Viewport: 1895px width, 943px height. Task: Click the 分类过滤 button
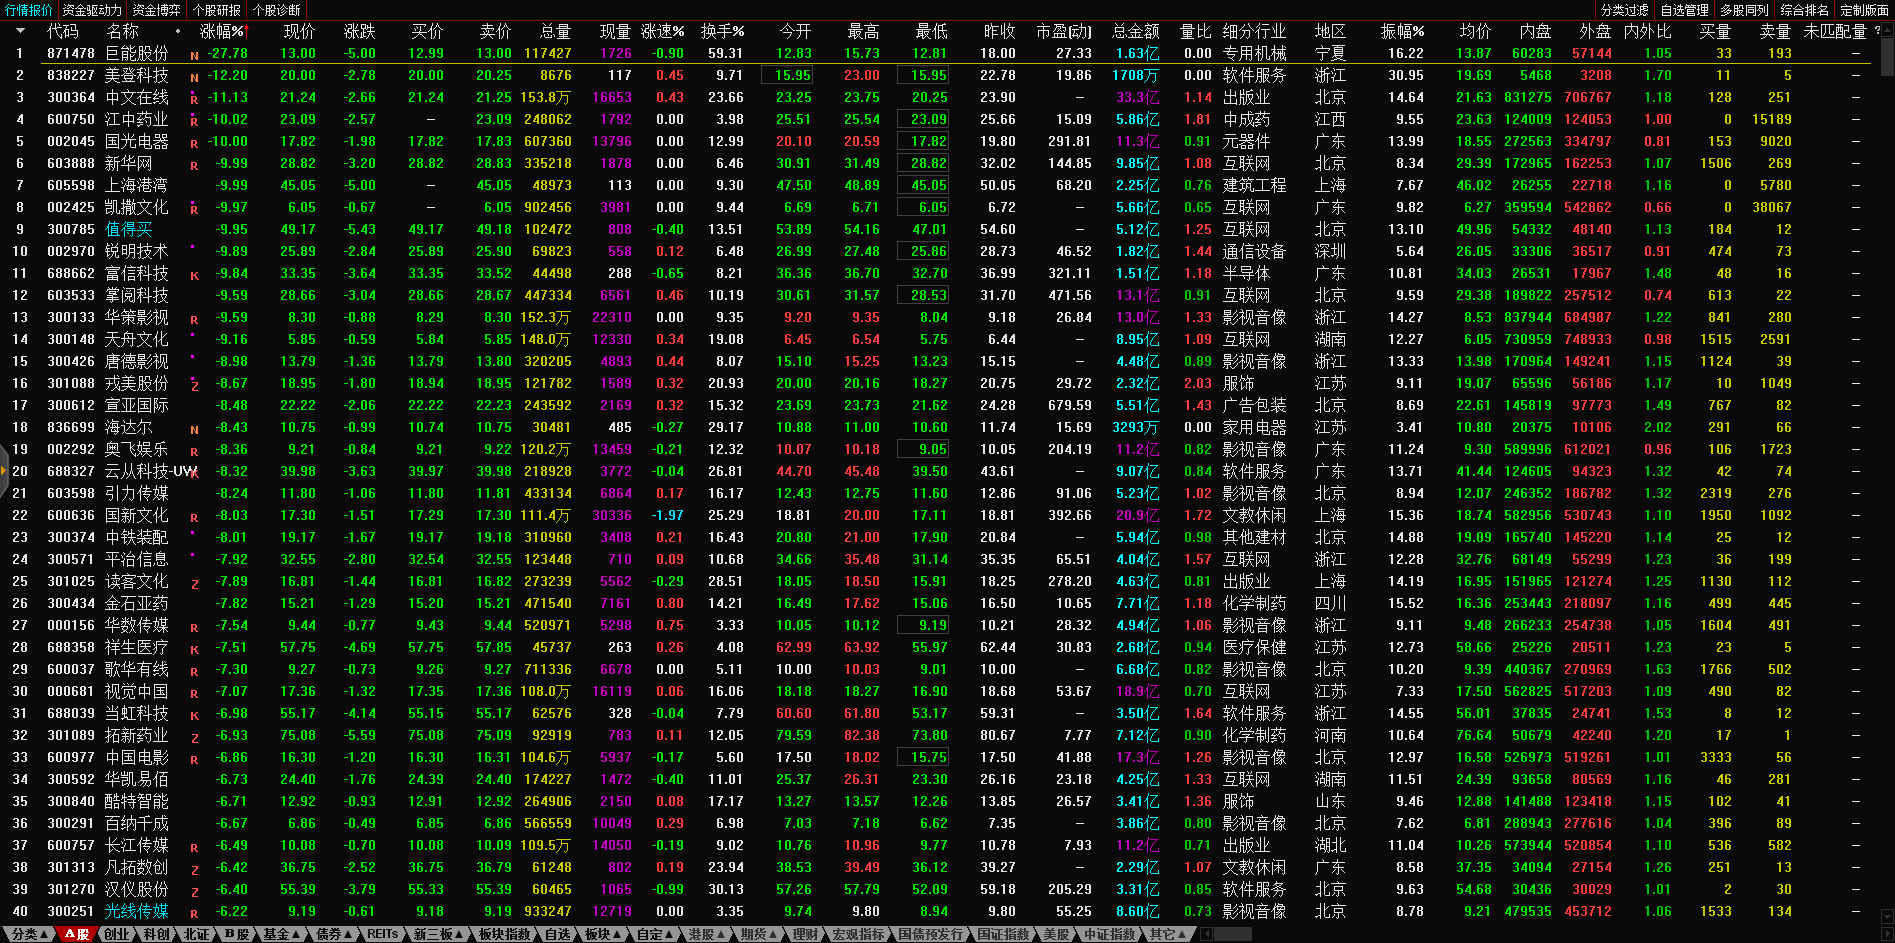[x=1624, y=10]
